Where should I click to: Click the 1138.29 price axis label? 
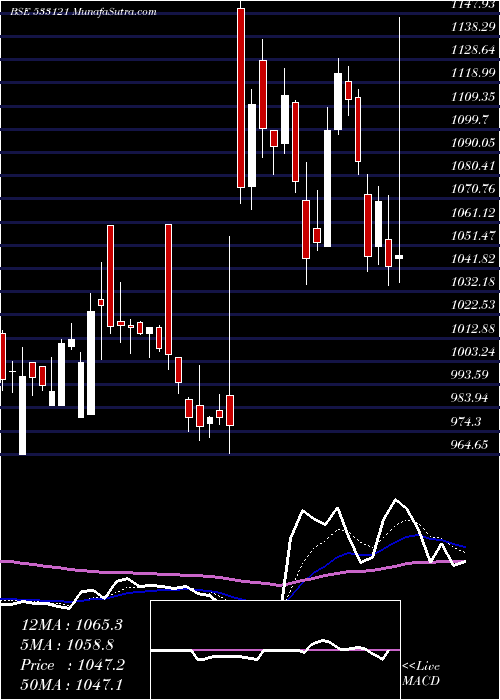(473, 27)
